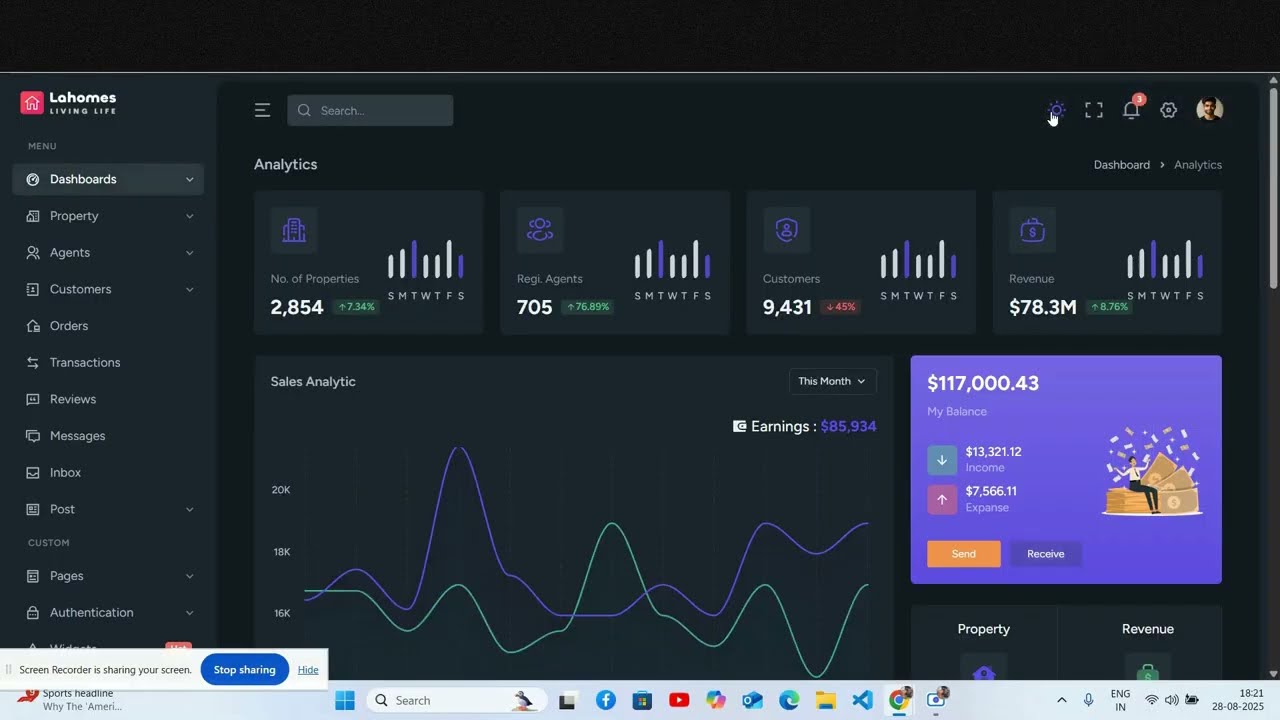Viewport: 1280px width, 720px height.
Task: Click the Stop sharing button
Action: [x=244, y=670]
